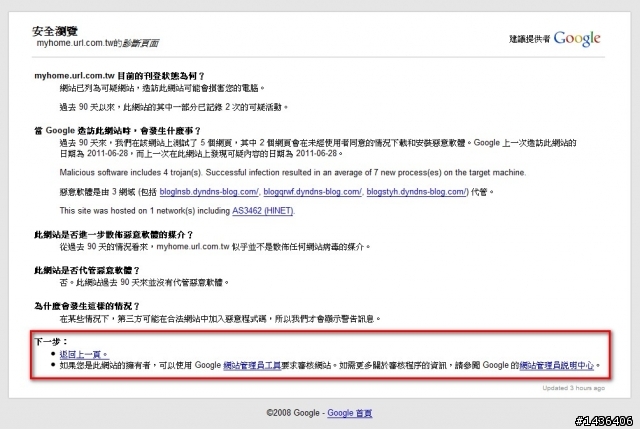Image resolution: width=640 pixels, height=429 pixels.
Task: Click the sentence 網站已列為可疑網站
Action: click(x=162, y=88)
